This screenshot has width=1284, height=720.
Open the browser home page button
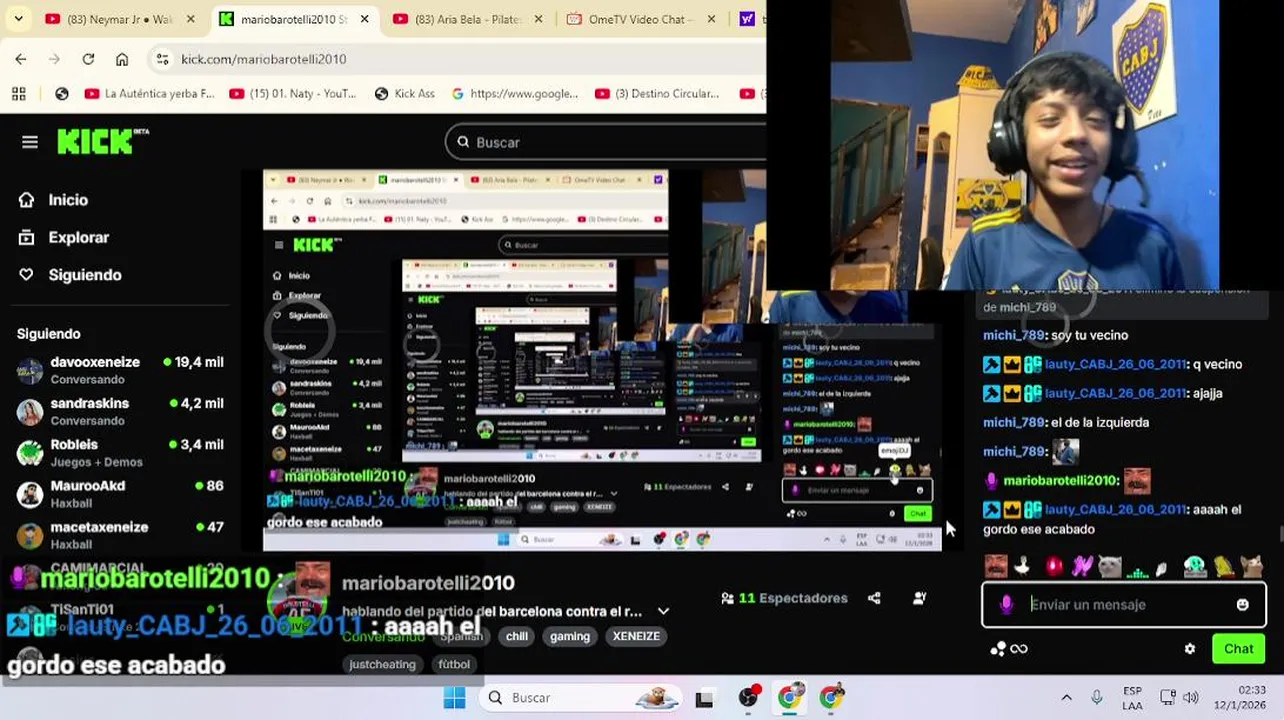click(x=122, y=59)
